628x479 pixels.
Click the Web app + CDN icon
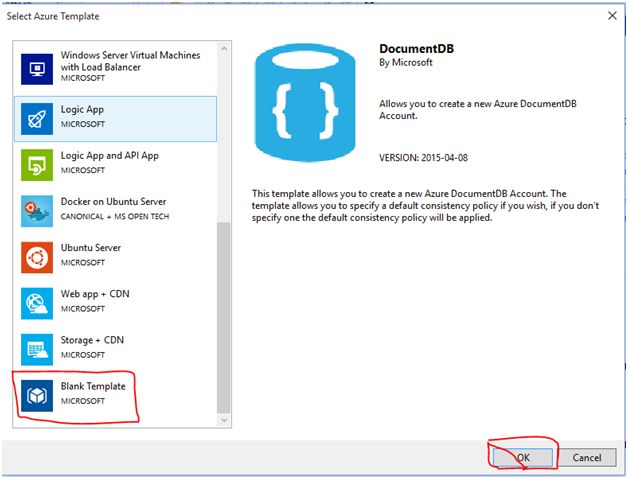click(x=37, y=303)
